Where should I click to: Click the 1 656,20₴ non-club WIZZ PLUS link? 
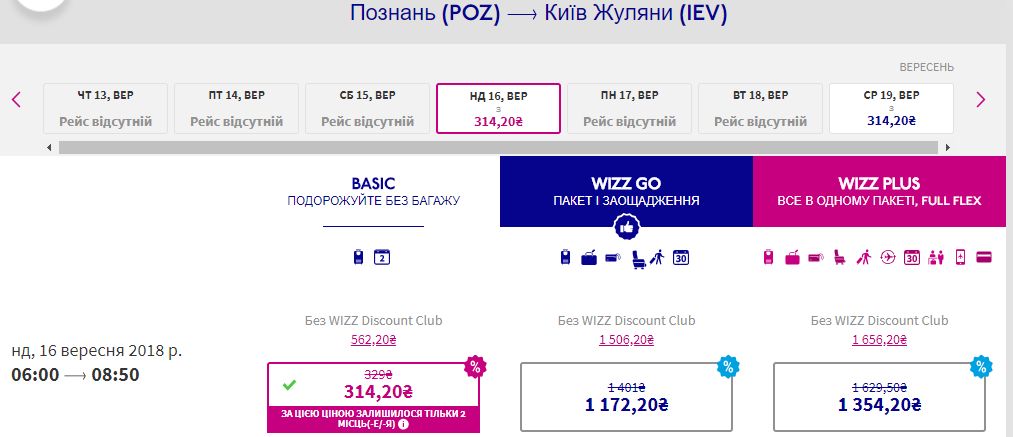[x=879, y=340]
